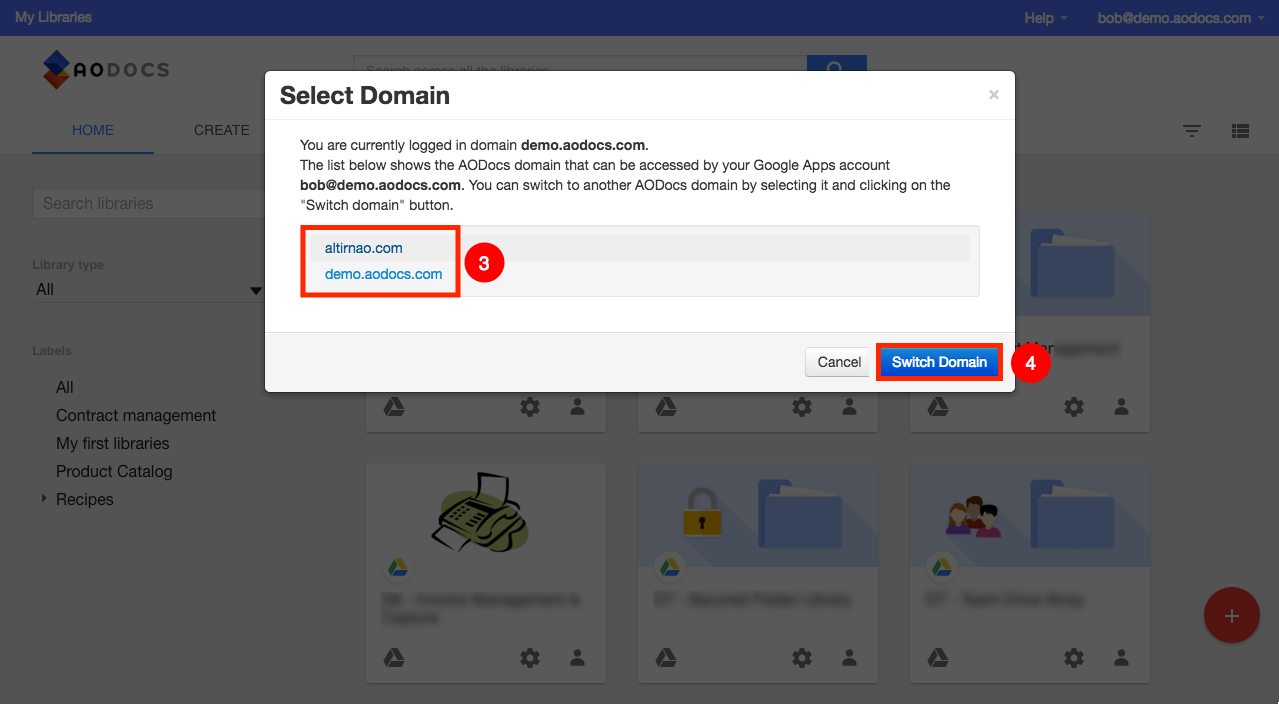This screenshot has height=704, width=1279.
Task: Close the Select Domain dialog with the X
Action: tap(993, 95)
